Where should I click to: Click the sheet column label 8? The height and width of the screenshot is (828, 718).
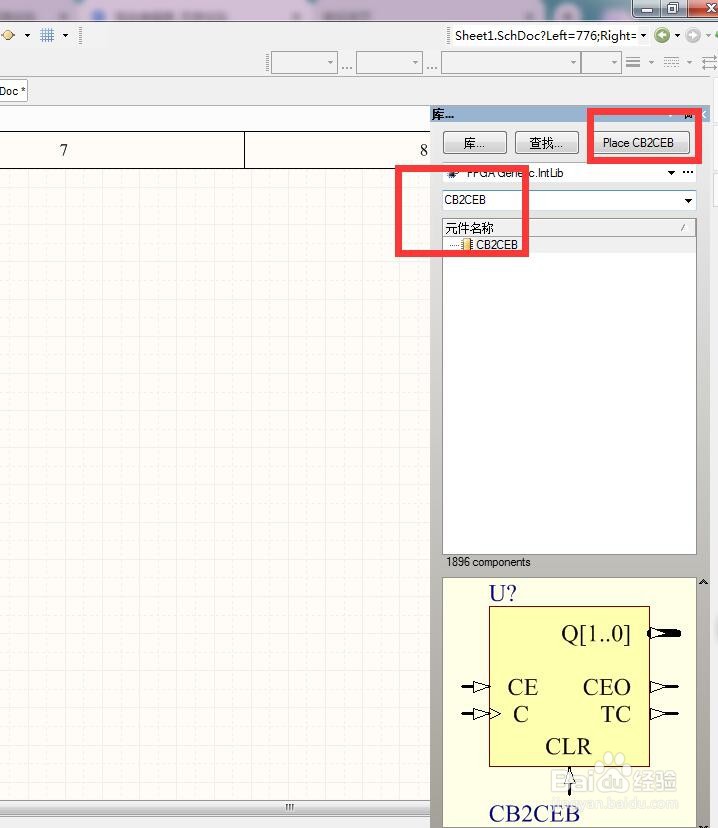[x=423, y=150]
